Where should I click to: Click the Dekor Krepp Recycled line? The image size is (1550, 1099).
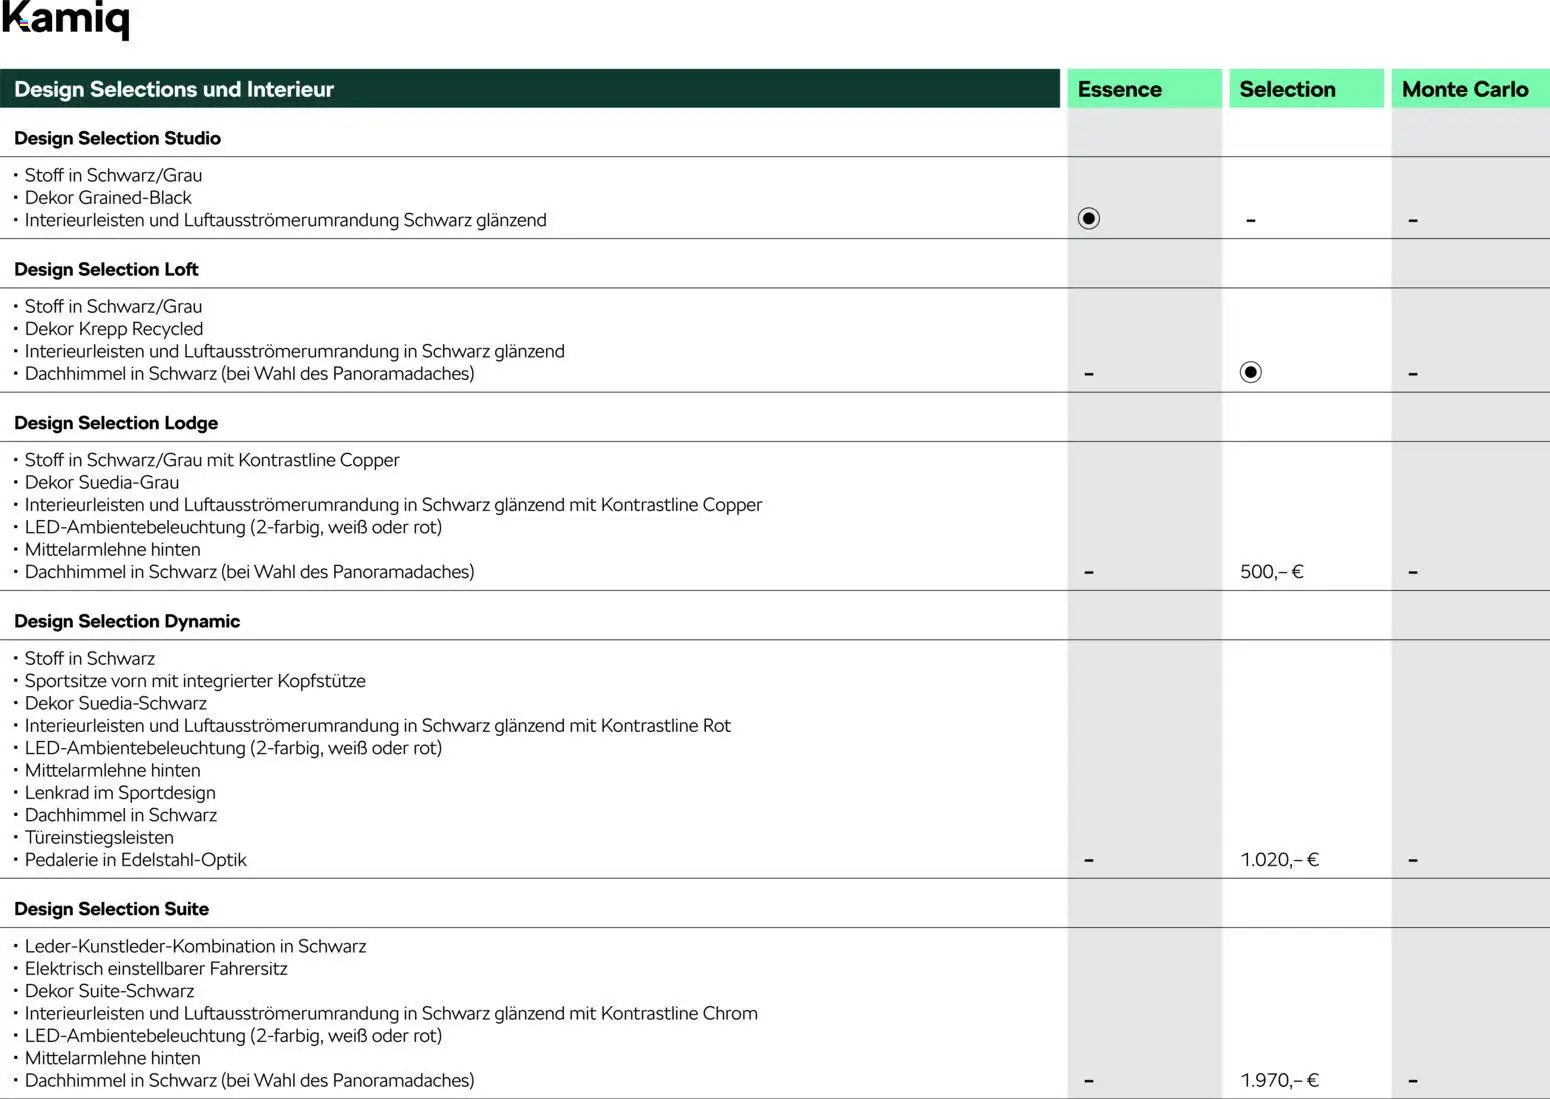[x=114, y=329]
